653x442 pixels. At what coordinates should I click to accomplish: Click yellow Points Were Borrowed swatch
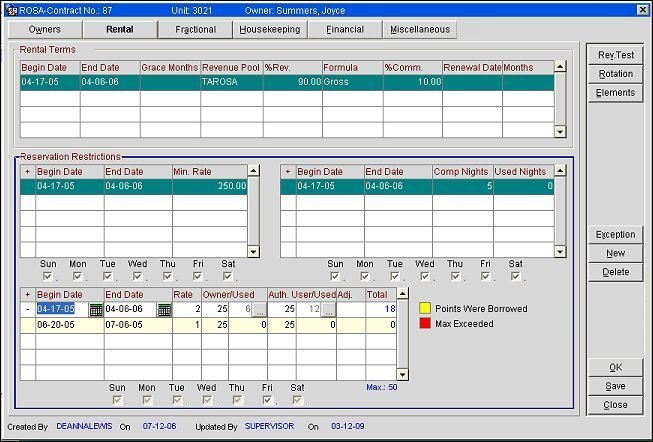424,309
